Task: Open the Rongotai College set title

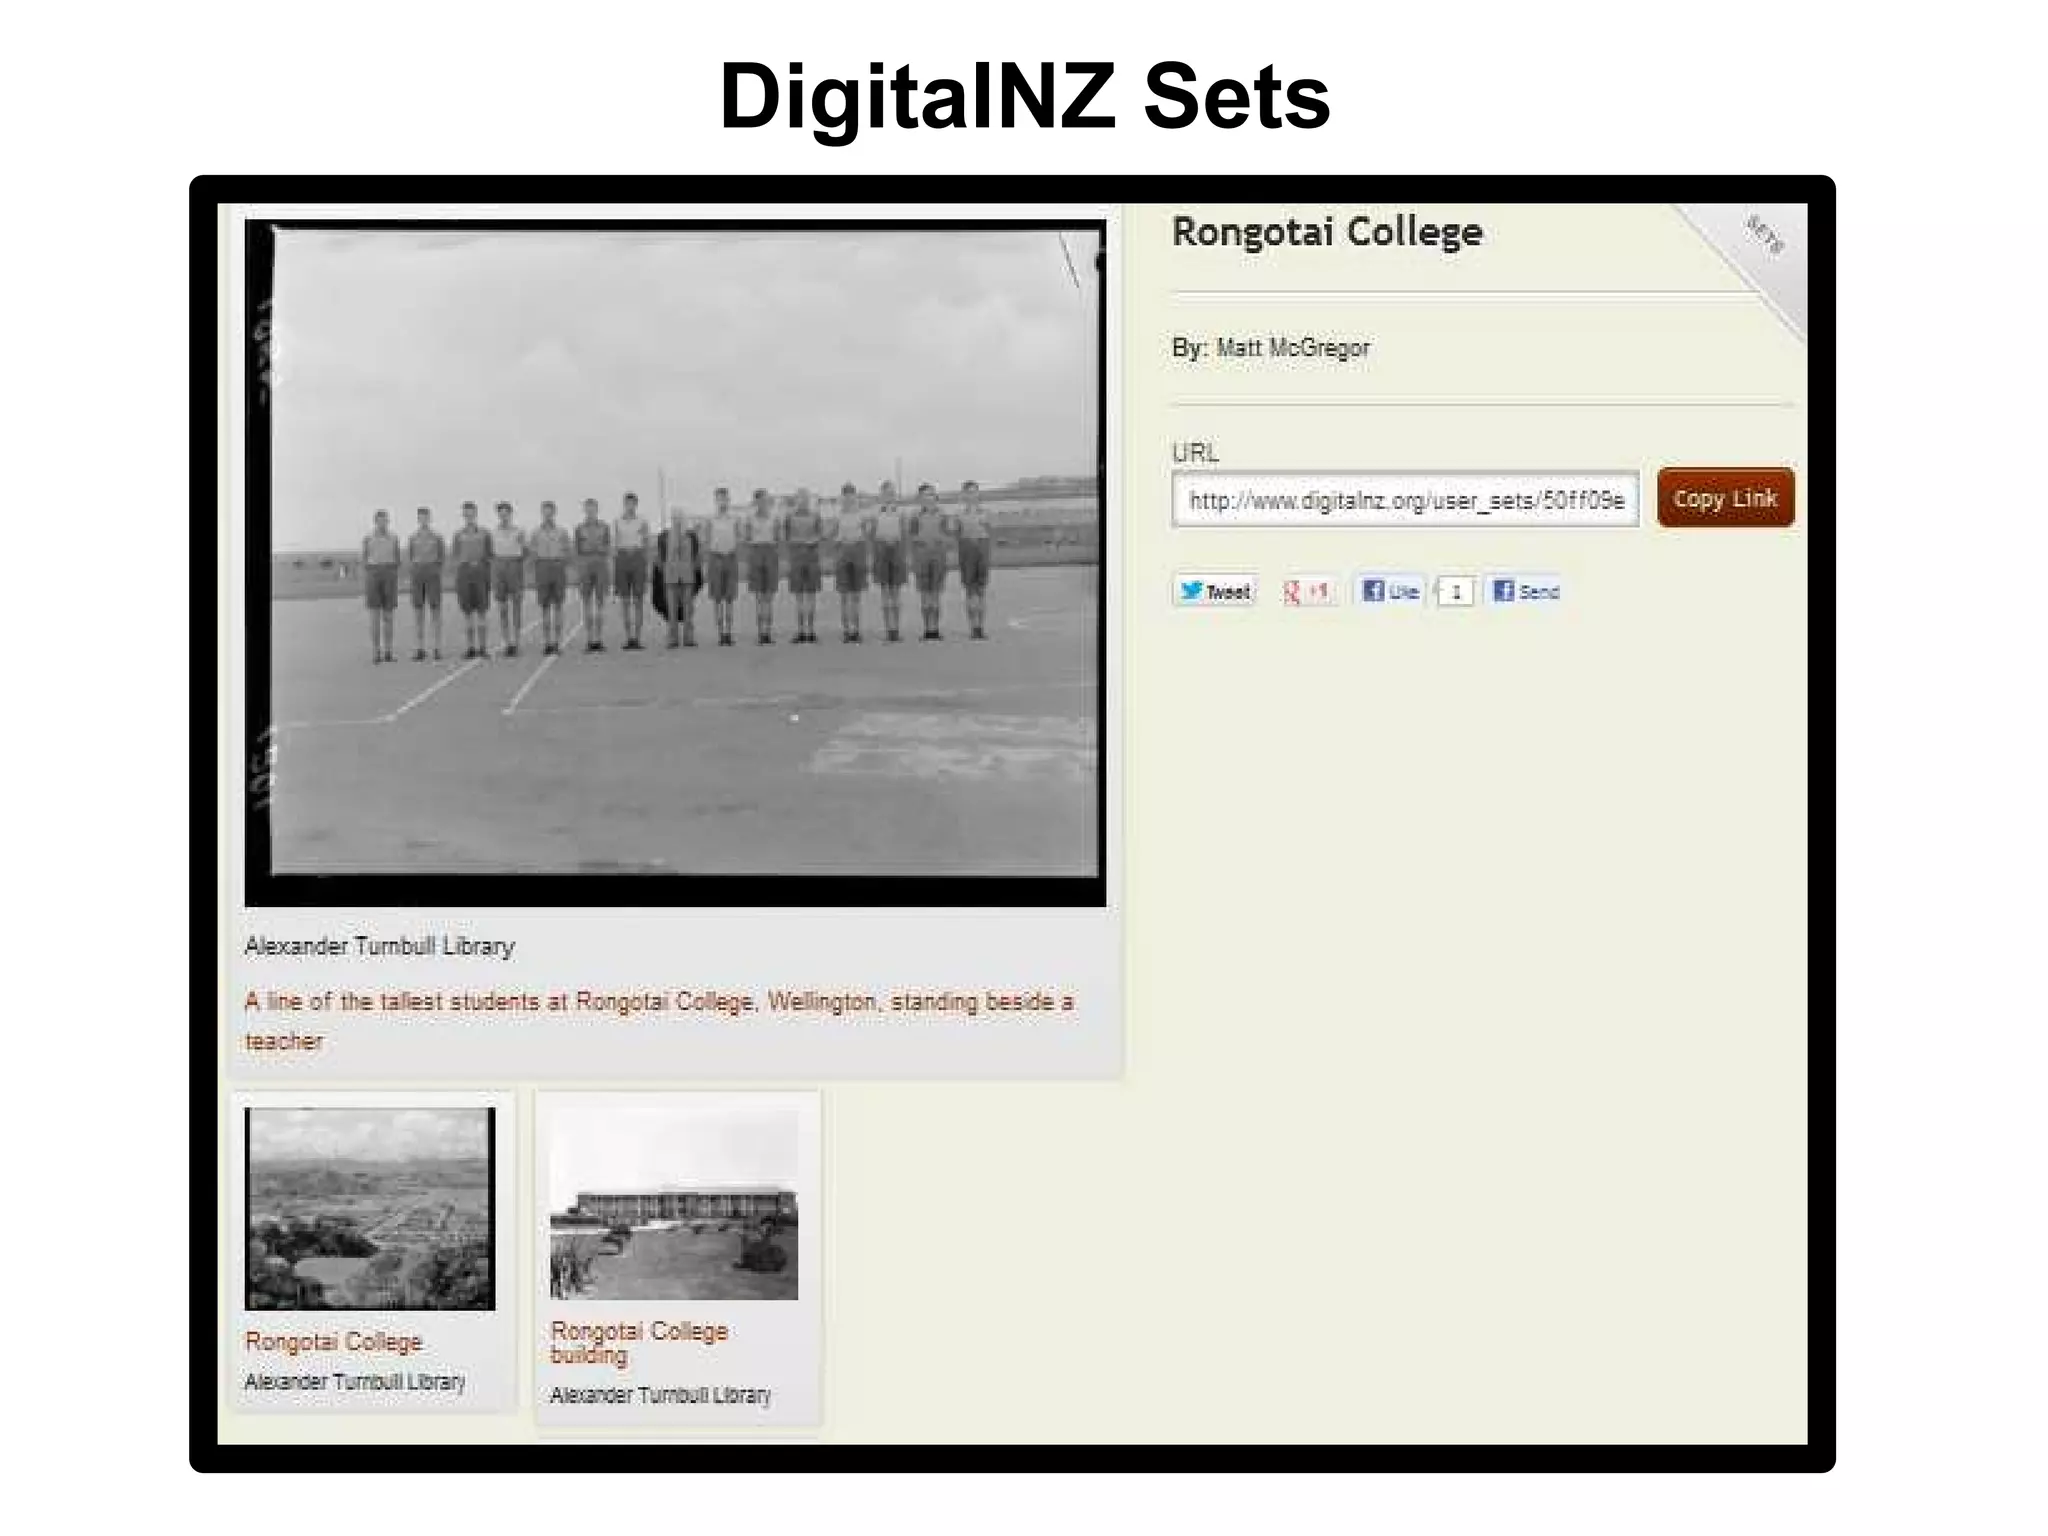Action: [x=1325, y=233]
